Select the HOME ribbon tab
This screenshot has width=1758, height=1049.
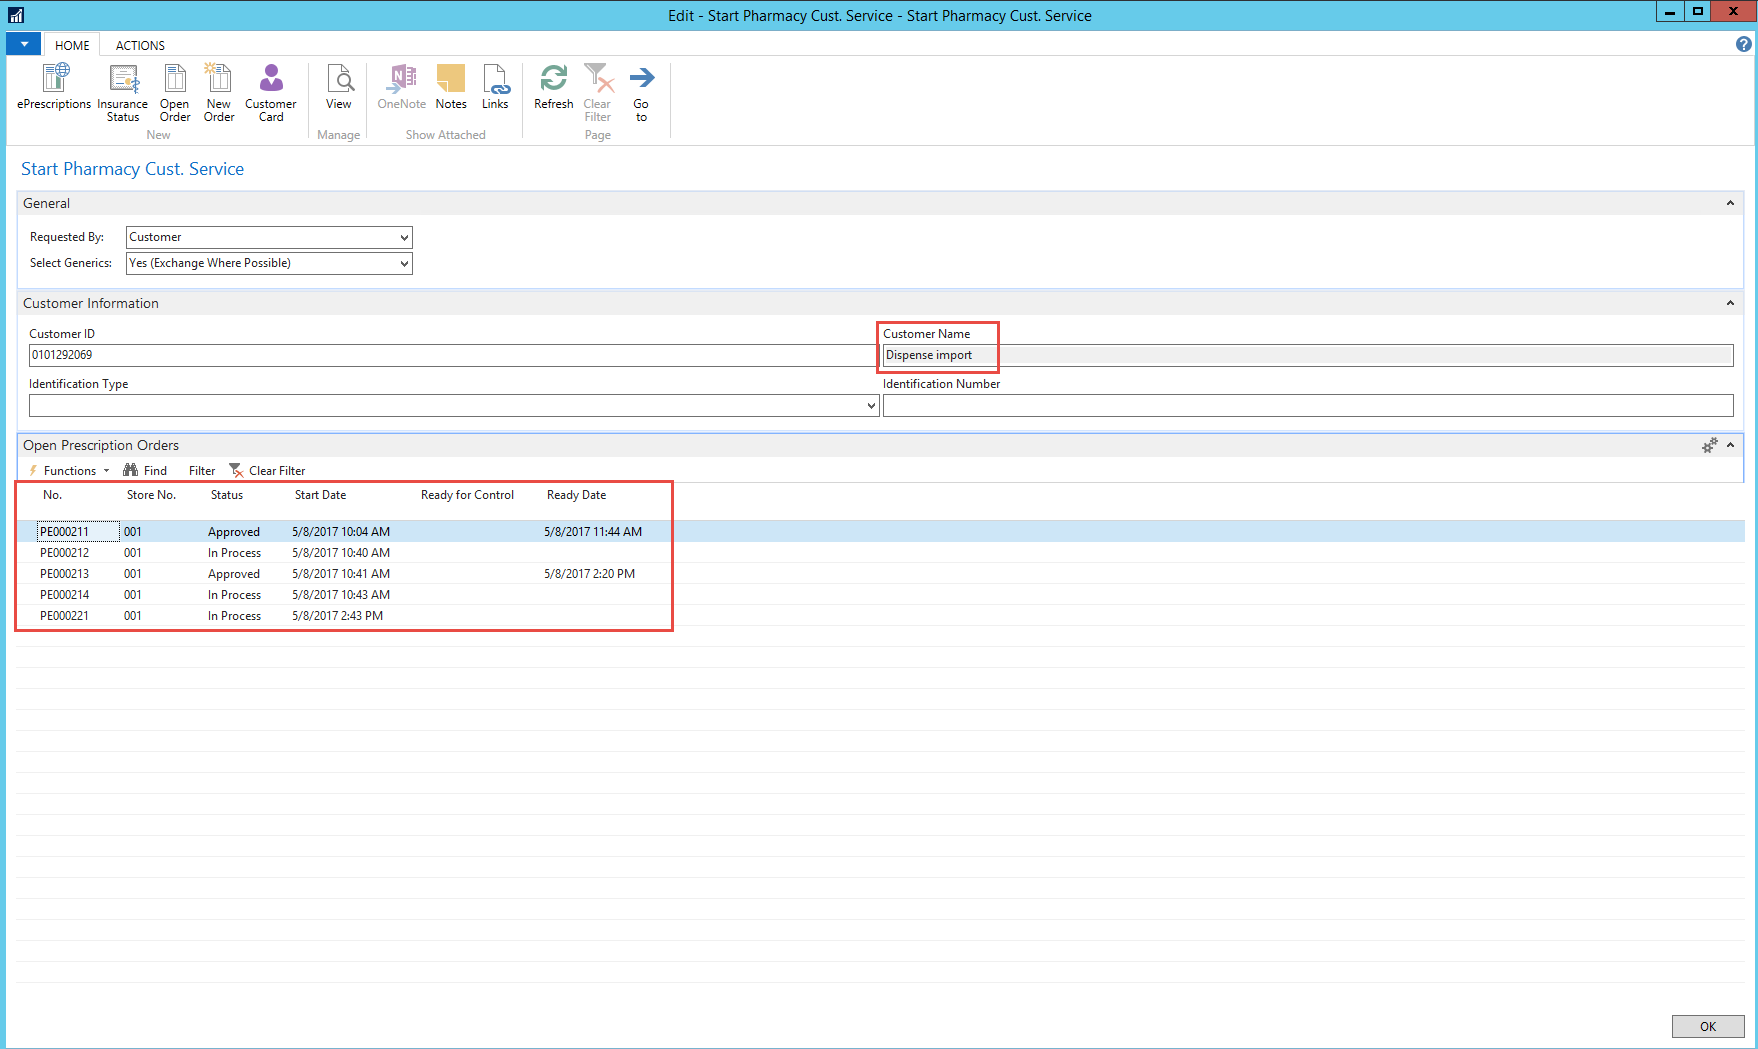pyautogui.click(x=72, y=45)
